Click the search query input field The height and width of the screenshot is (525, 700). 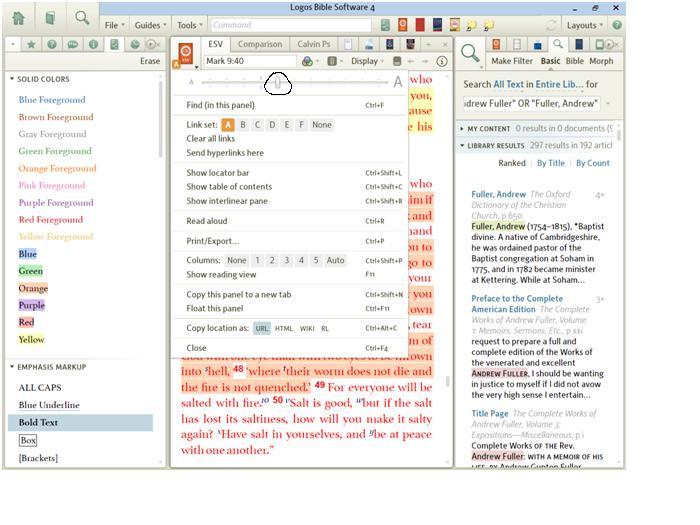click(x=531, y=104)
